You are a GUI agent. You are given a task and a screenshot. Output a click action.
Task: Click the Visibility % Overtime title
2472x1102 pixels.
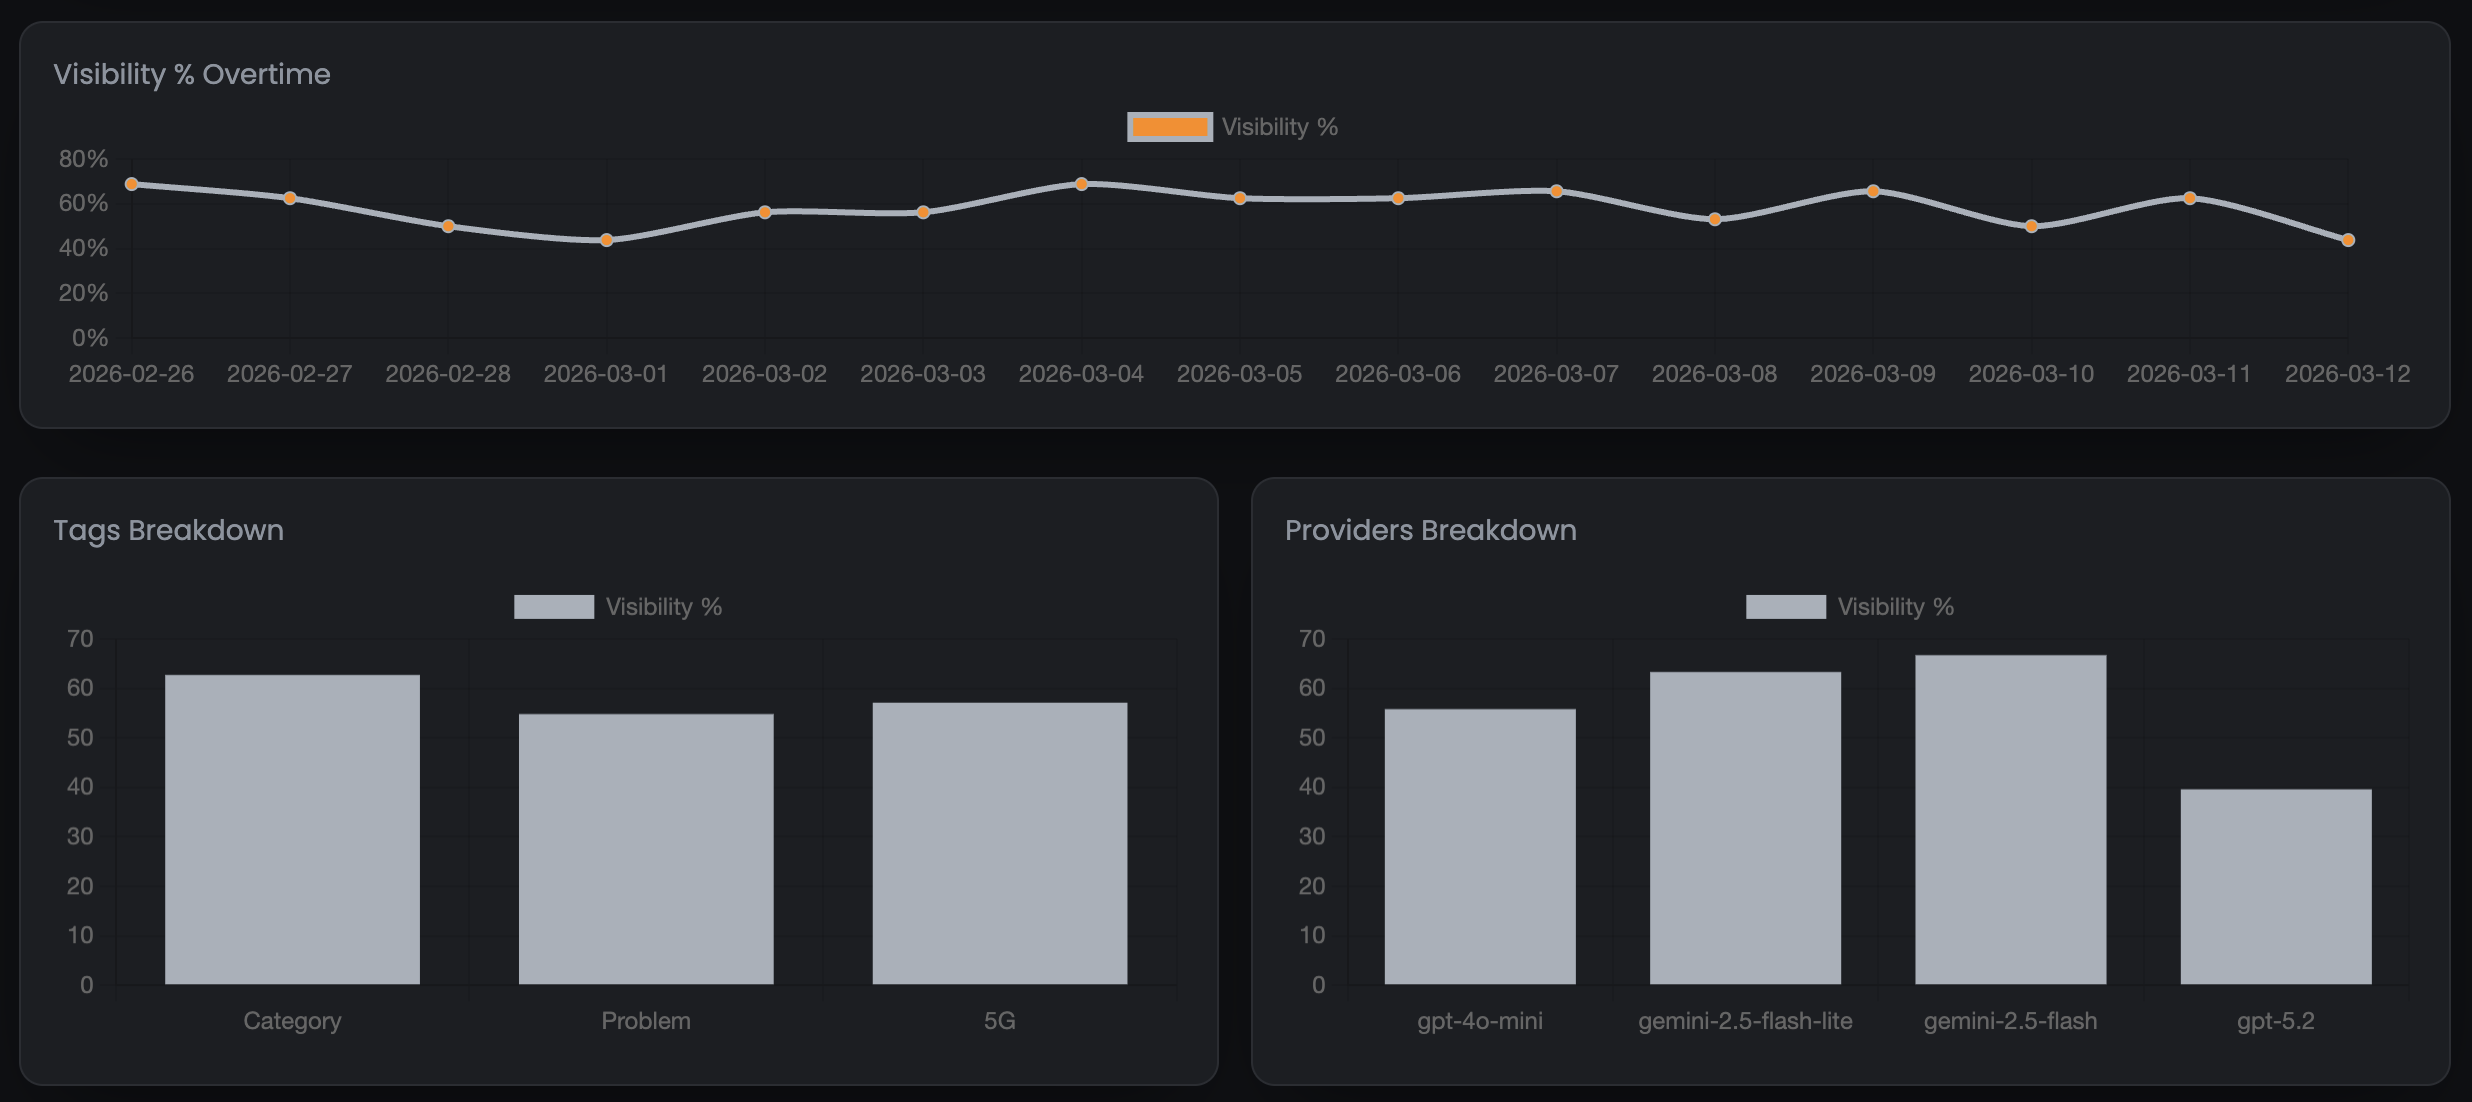click(192, 74)
